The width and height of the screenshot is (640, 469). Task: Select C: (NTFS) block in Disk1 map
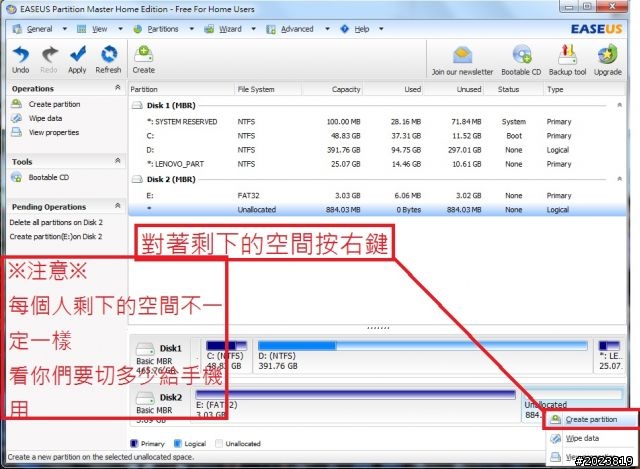coord(226,356)
